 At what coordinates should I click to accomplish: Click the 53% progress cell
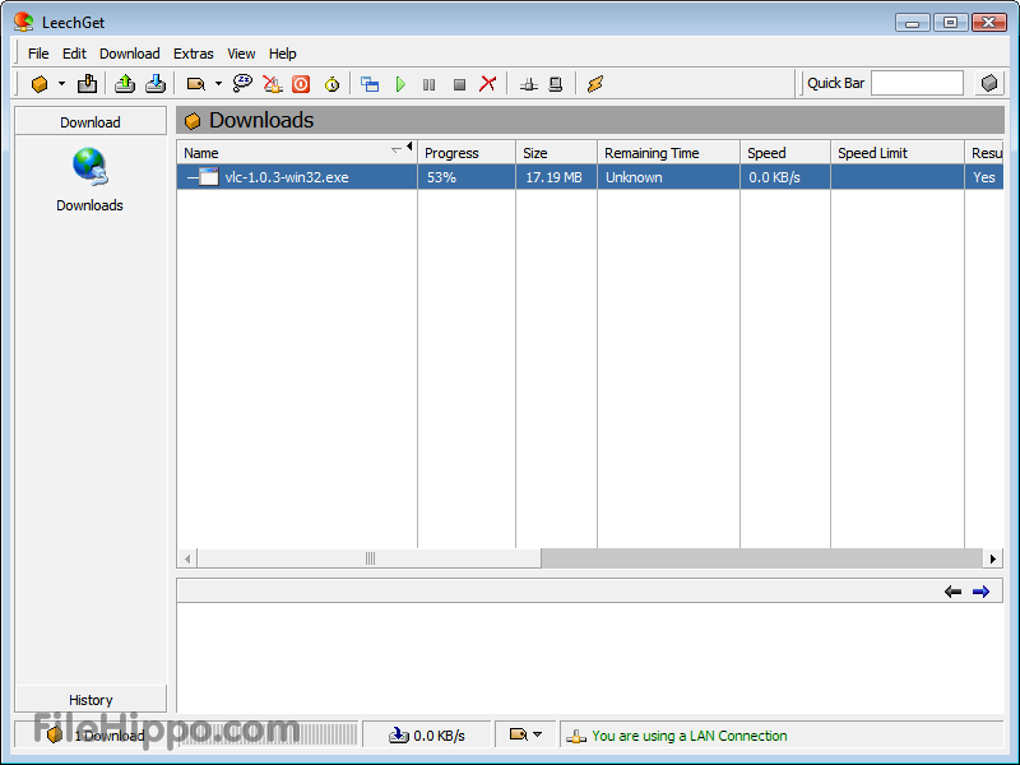pos(466,177)
